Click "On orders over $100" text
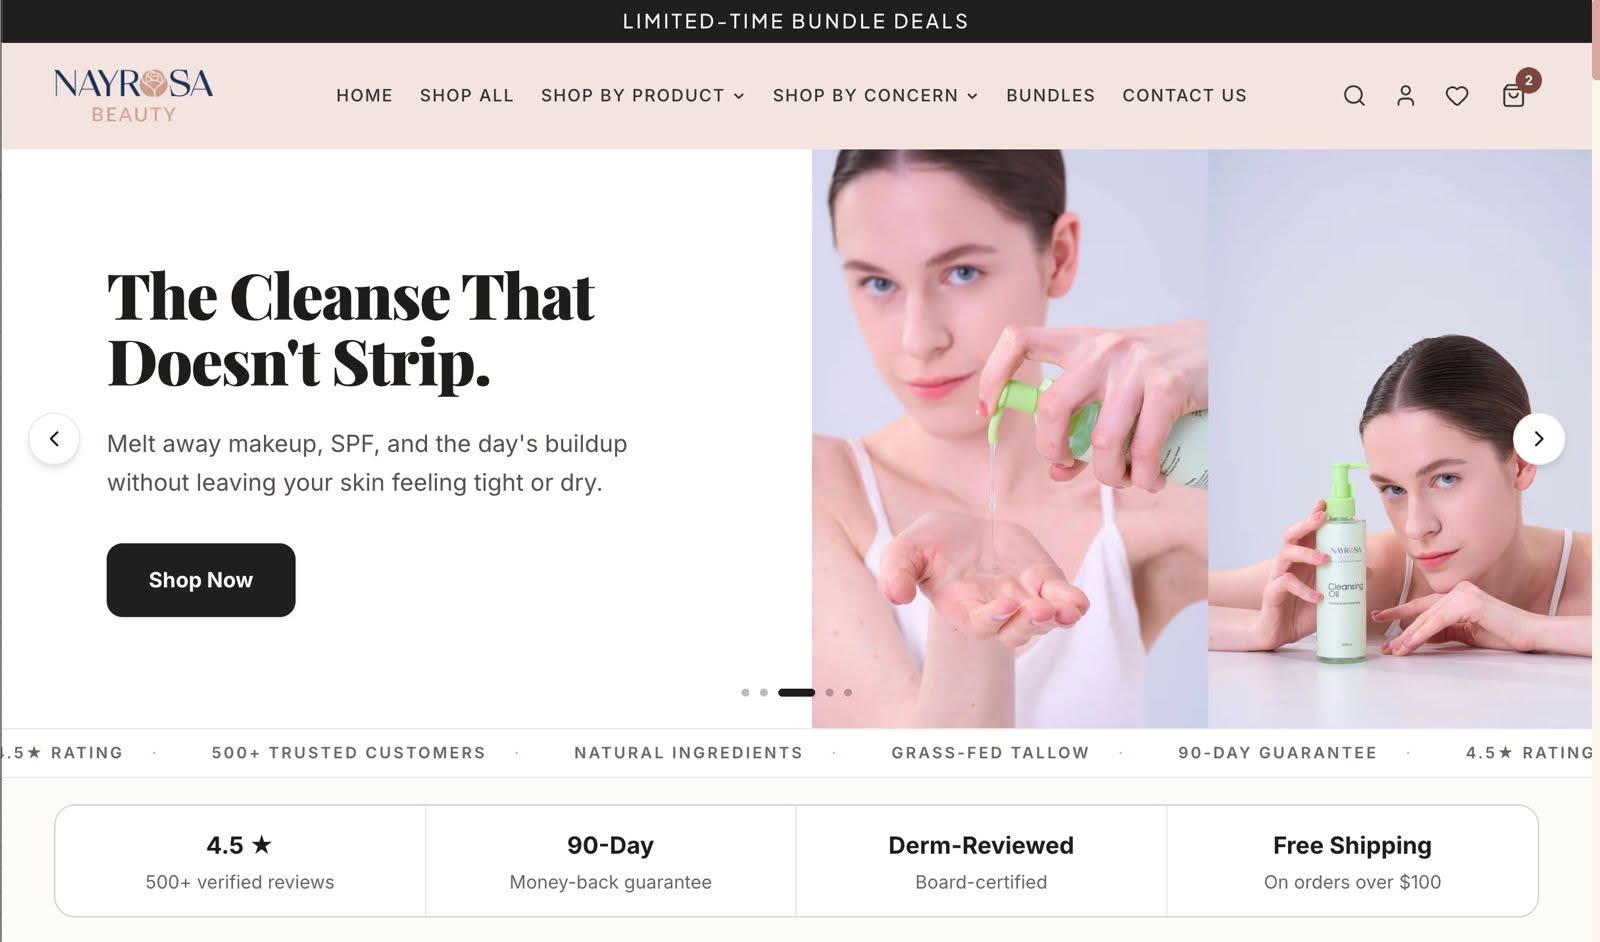This screenshot has height=942, width=1600. (1352, 882)
